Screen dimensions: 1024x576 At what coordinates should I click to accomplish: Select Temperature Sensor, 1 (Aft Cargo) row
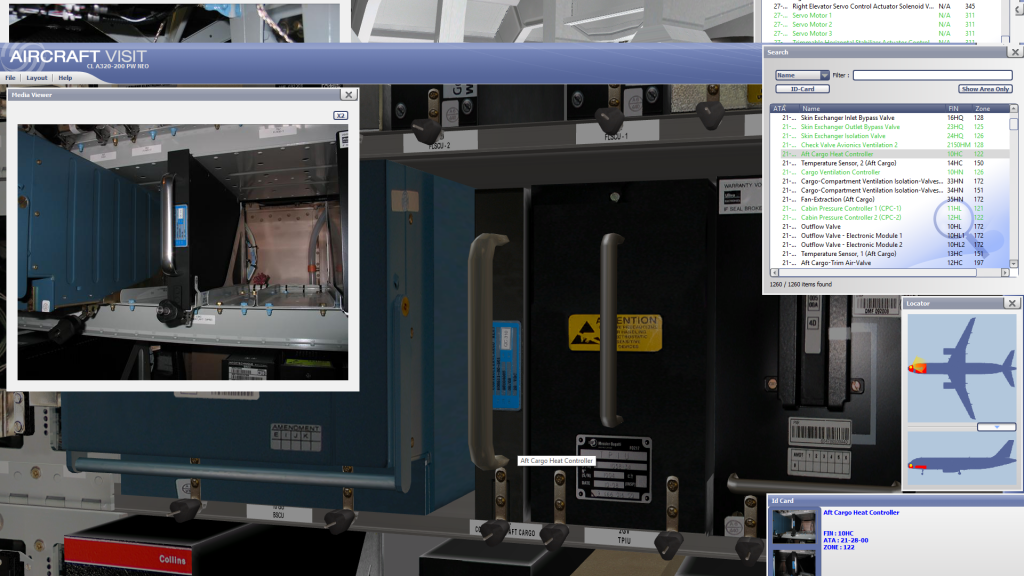click(x=889, y=254)
